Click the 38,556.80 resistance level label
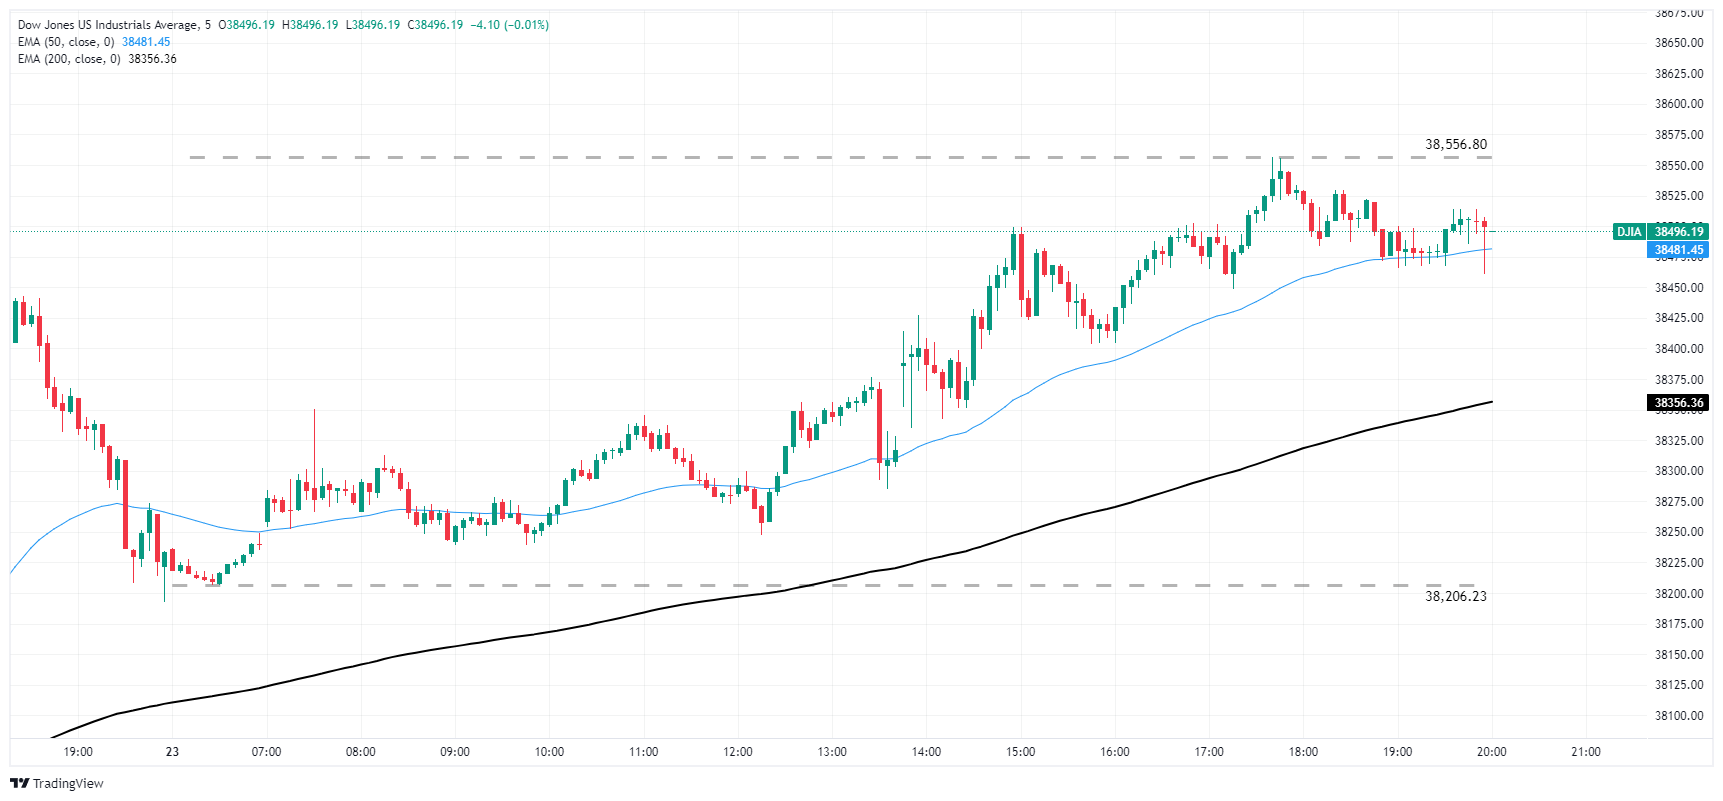The image size is (1723, 801). point(1456,144)
